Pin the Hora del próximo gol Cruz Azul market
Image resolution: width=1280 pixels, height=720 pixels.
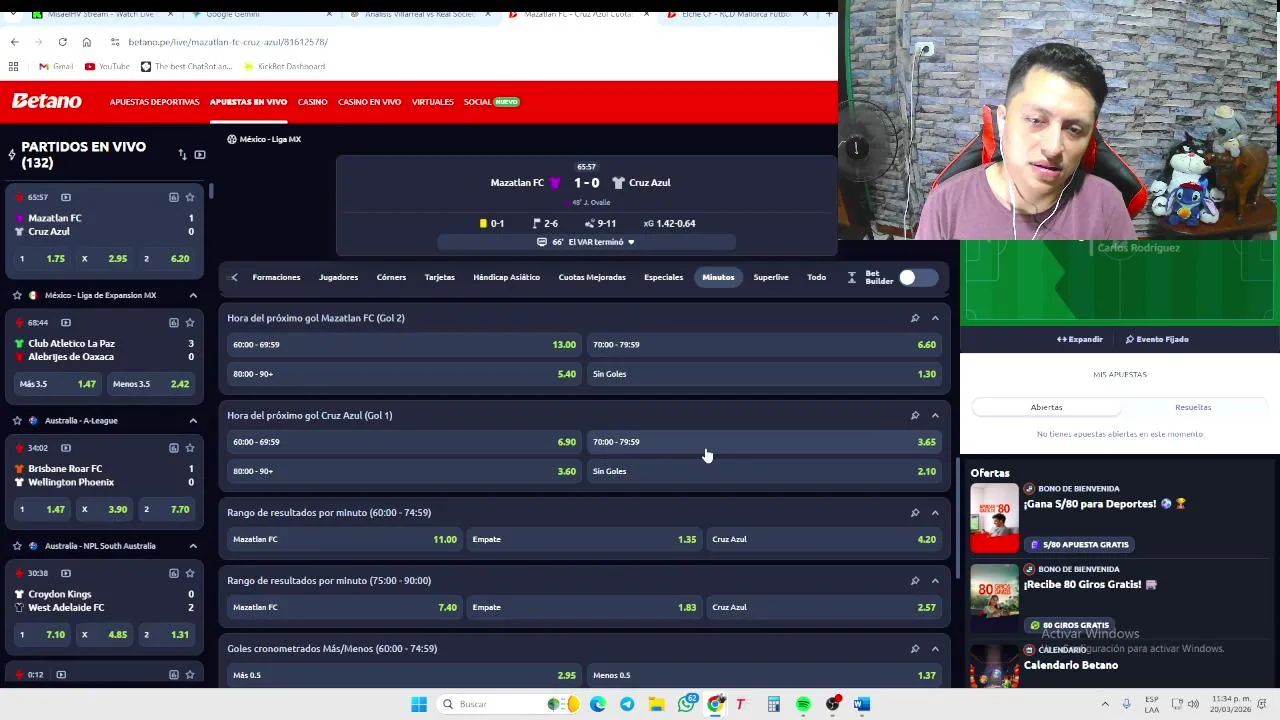tap(915, 415)
